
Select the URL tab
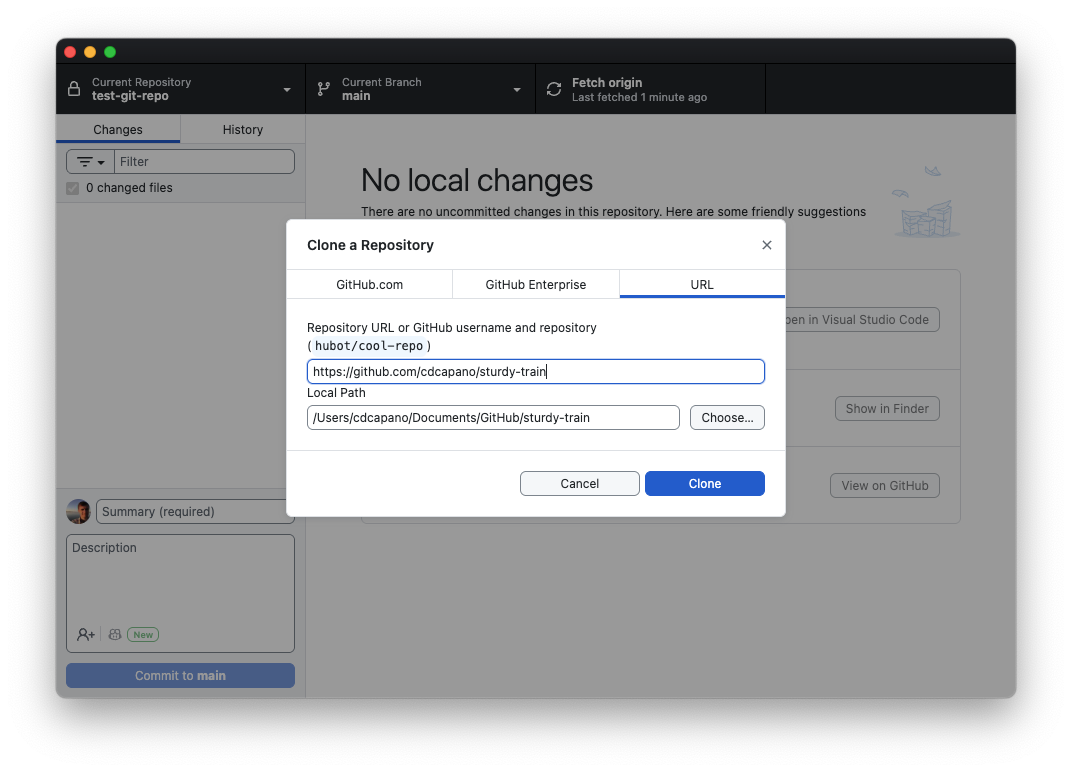click(x=702, y=284)
